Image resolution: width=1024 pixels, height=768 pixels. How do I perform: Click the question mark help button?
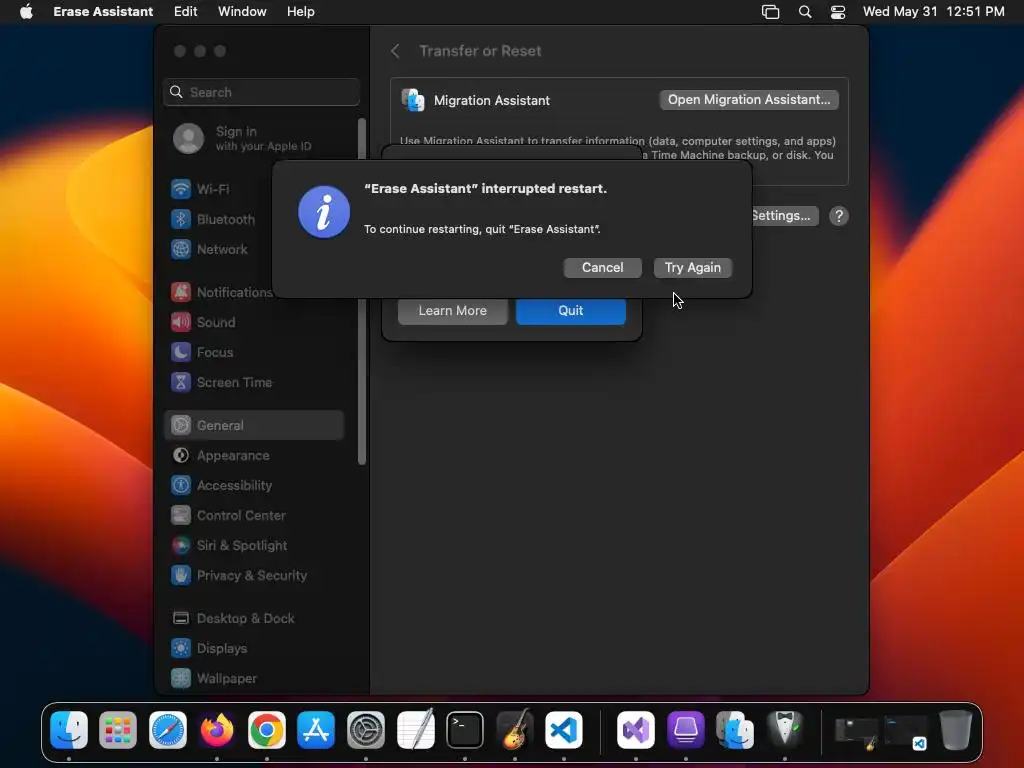click(839, 216)
